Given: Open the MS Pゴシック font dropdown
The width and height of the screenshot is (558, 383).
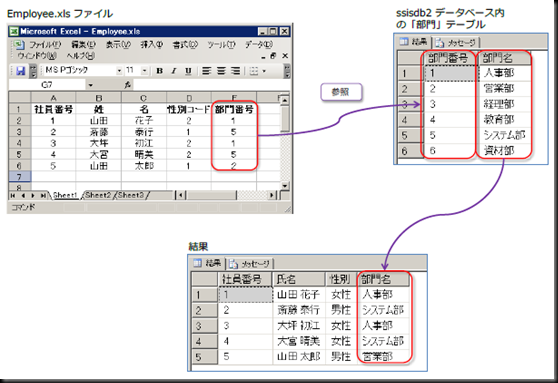Looking at the screenshot, I should coord(119,71).
